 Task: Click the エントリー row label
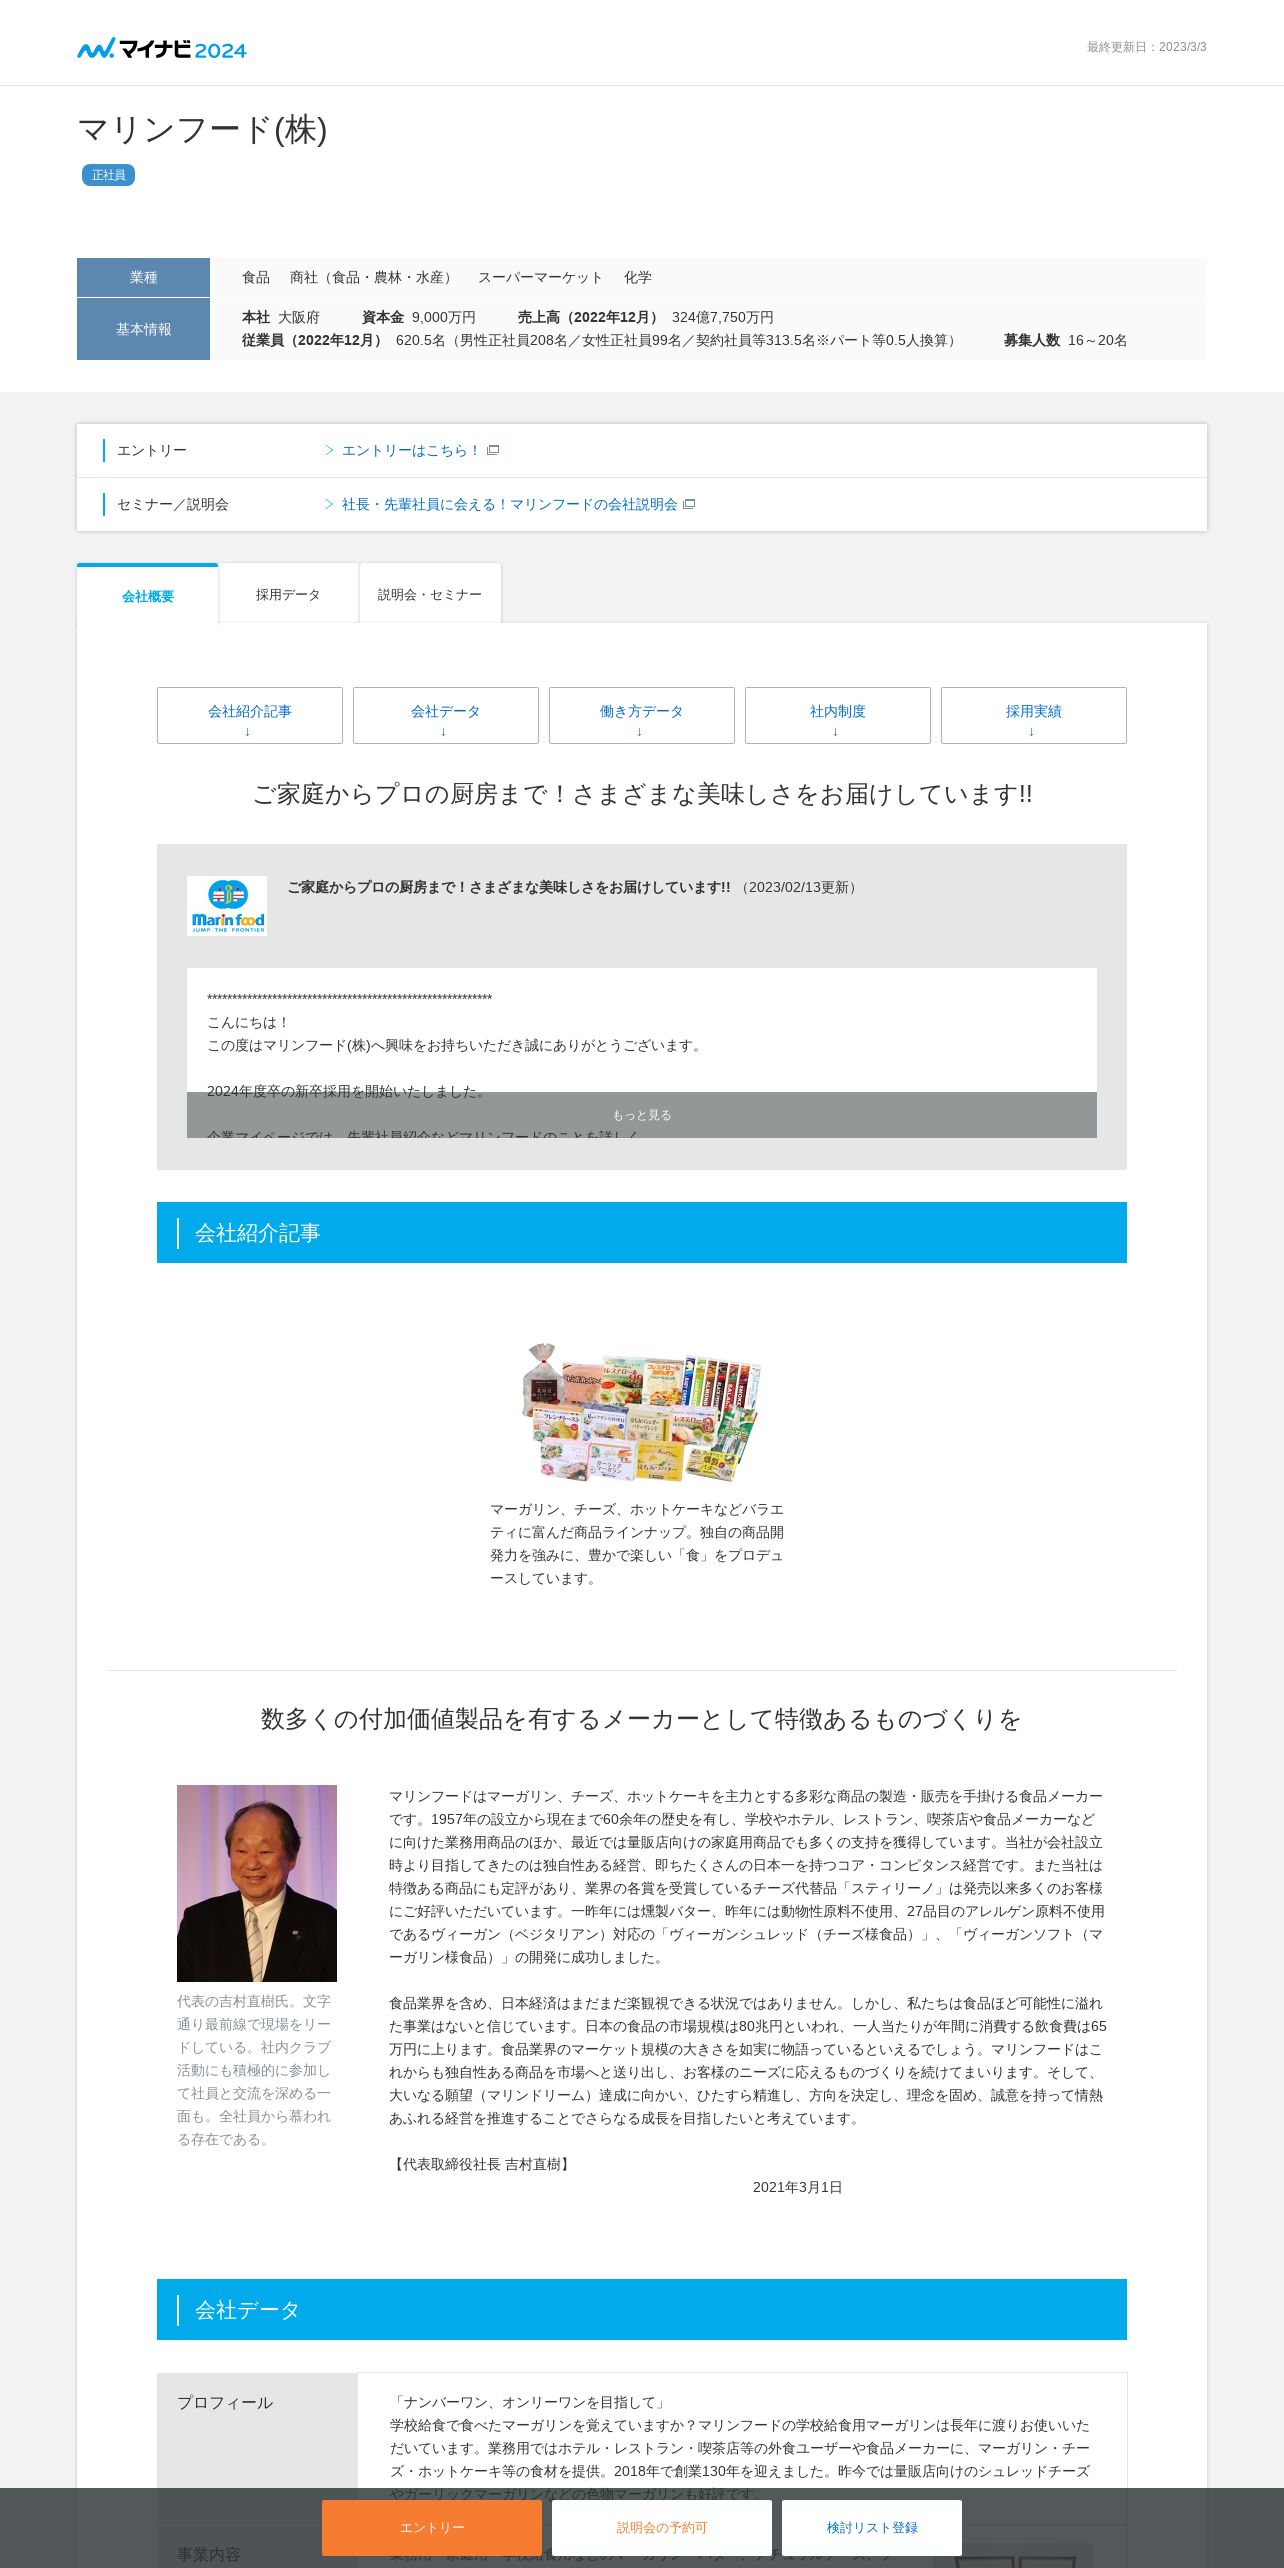coord(152,451)
